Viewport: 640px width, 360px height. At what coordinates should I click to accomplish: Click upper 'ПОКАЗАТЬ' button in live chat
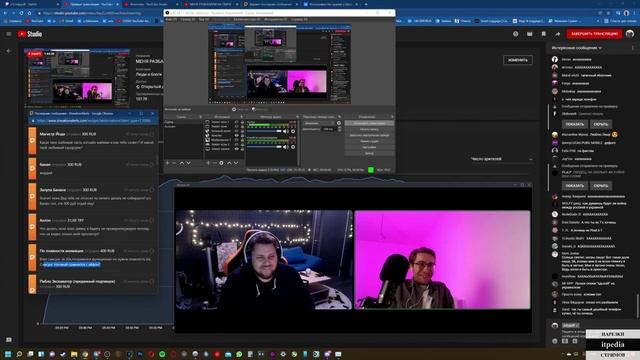(x=575, y=124)
